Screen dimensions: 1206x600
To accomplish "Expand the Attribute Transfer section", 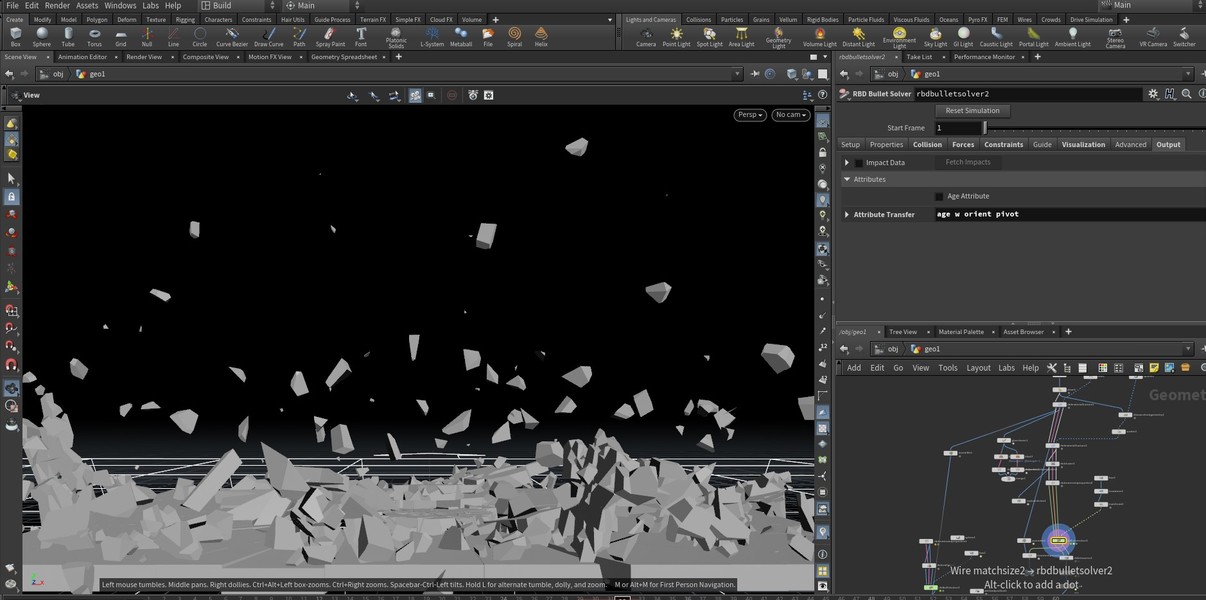I will click(x=847, y=215).
